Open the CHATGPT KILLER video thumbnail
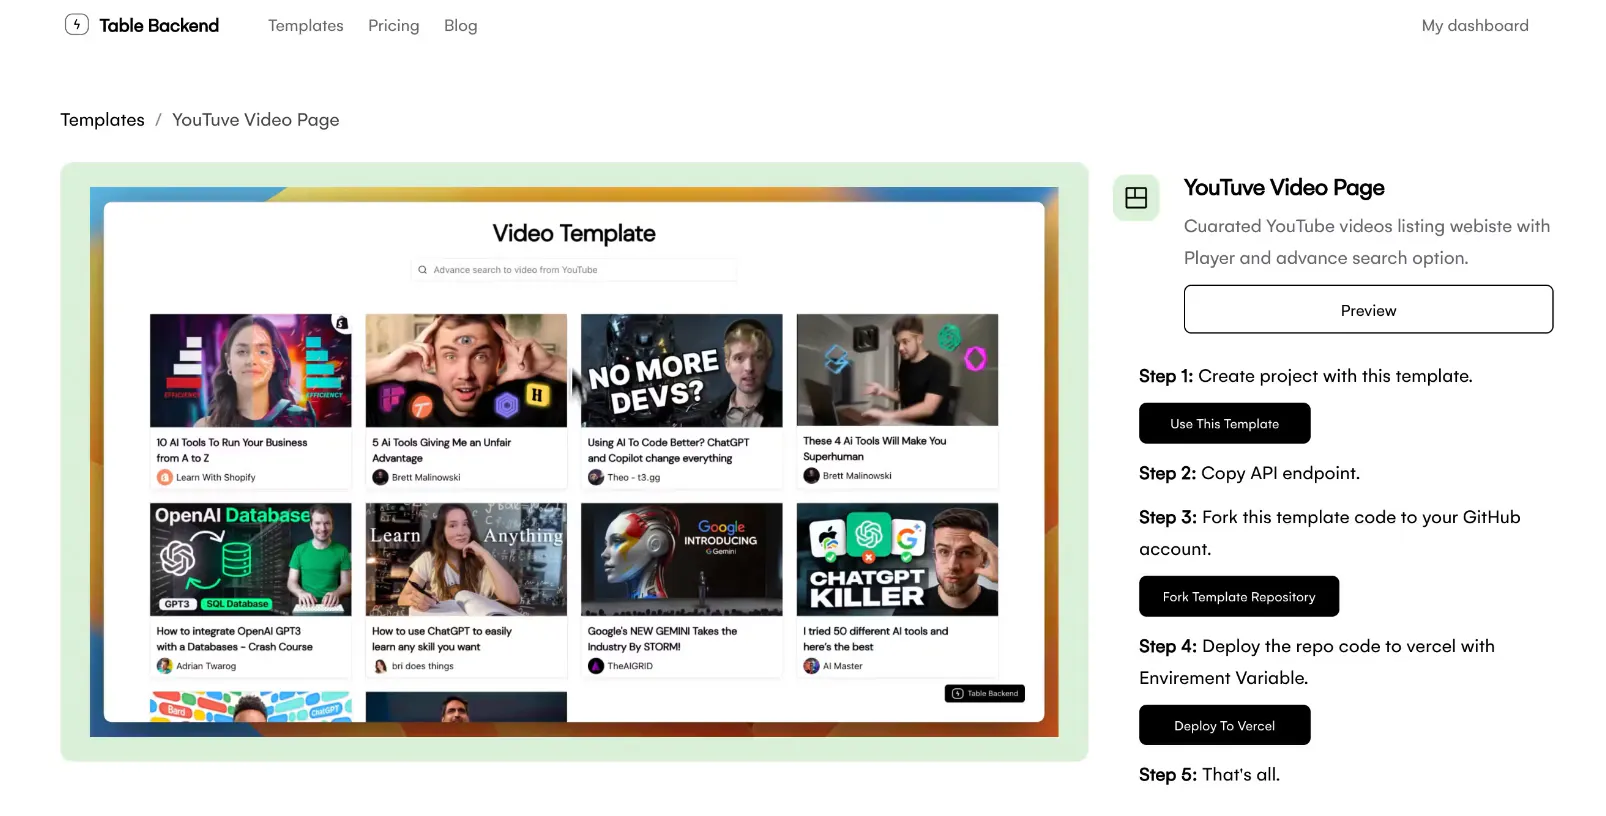Screen dimensions: 1606x816 897,559
